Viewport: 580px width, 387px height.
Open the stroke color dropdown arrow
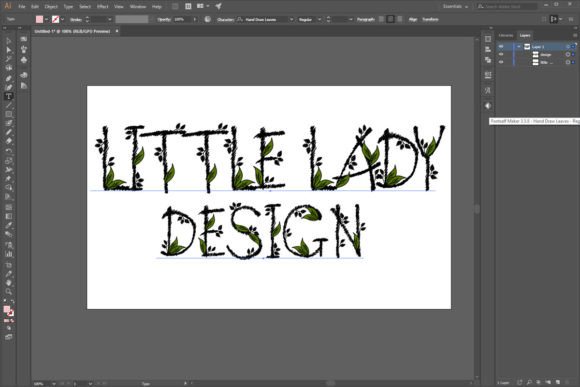click(x=62, y=19)
